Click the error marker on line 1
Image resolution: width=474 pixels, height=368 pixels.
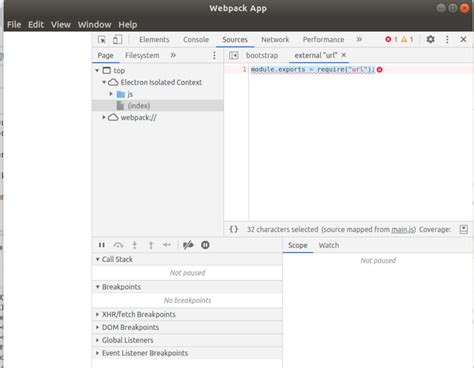(379, 70)
